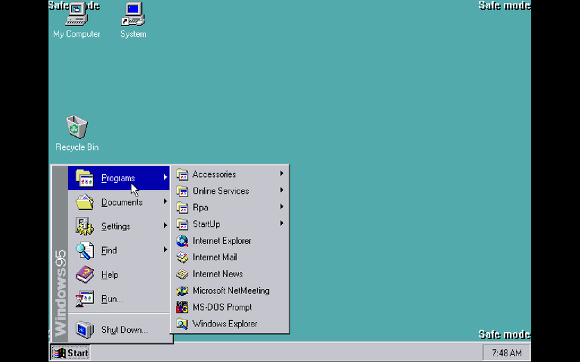This screenshot has width=580, height=362.
Task: Expand the Online Services submenu arrow
Action: coord(281,190)
